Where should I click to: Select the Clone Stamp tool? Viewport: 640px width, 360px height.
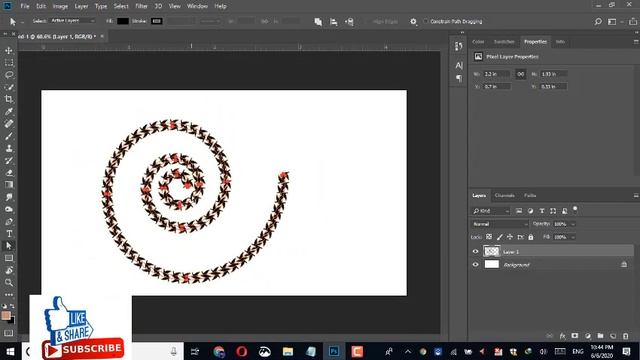pos(9,148)
